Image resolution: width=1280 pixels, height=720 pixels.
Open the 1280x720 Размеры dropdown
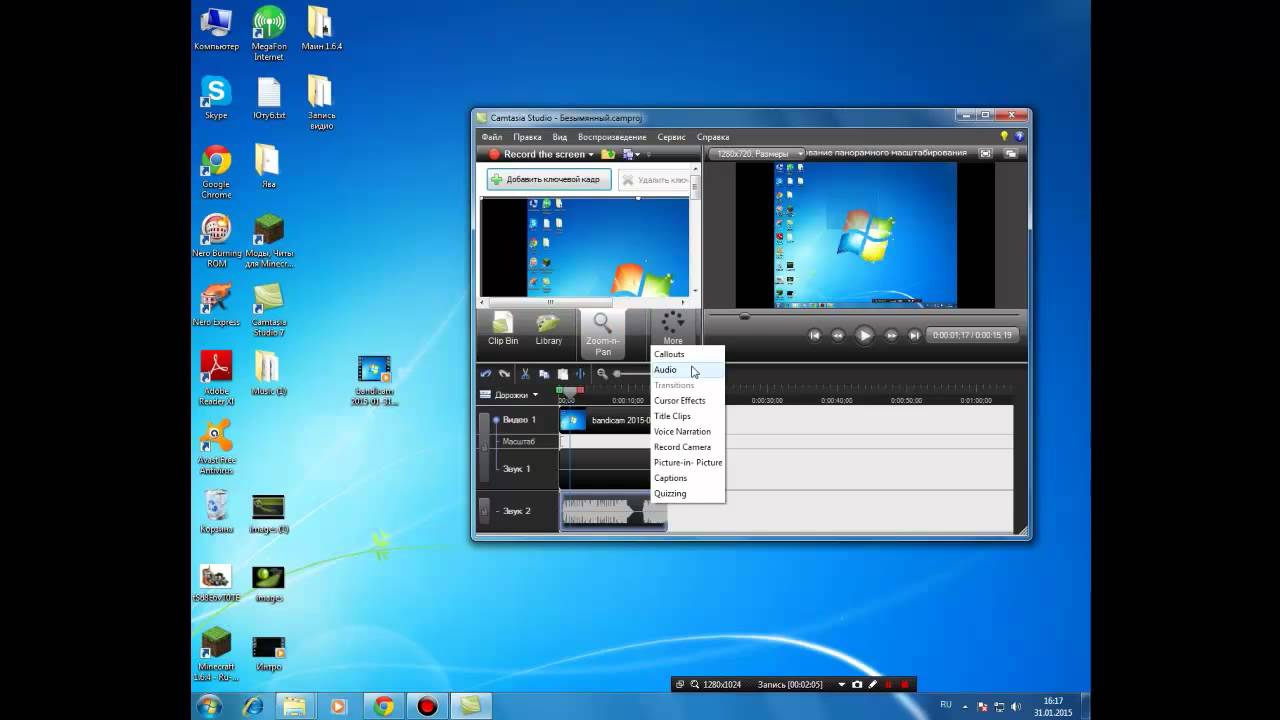(758, 154)
